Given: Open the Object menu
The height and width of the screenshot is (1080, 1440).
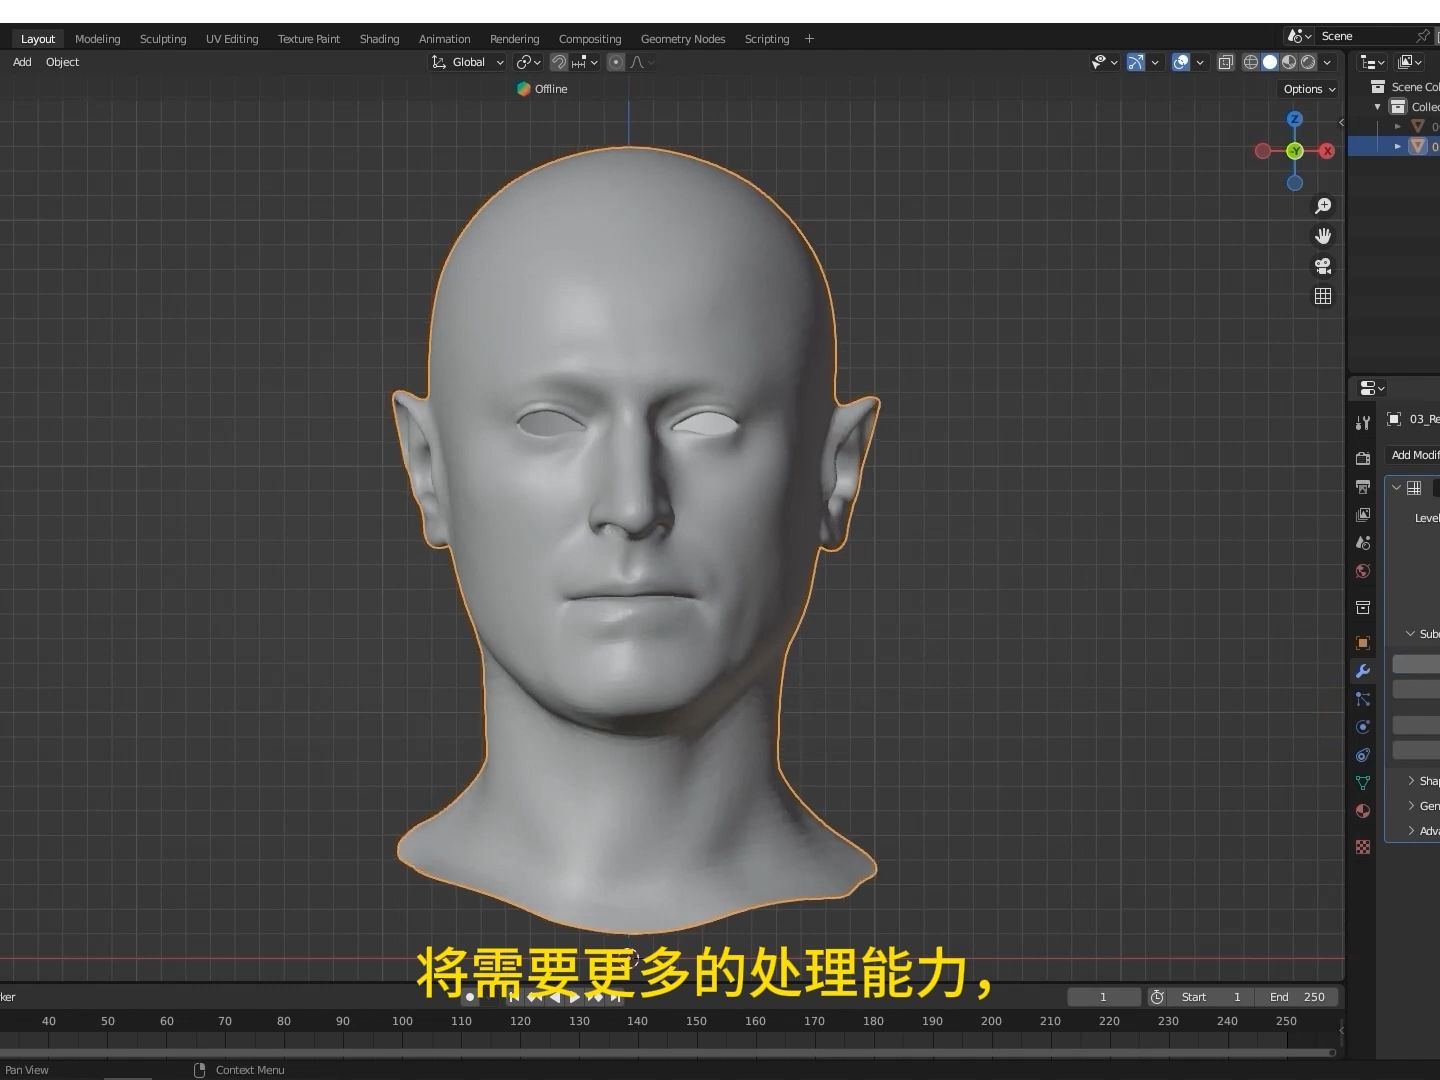Looking at the screenshot, I should click(62, 62).
